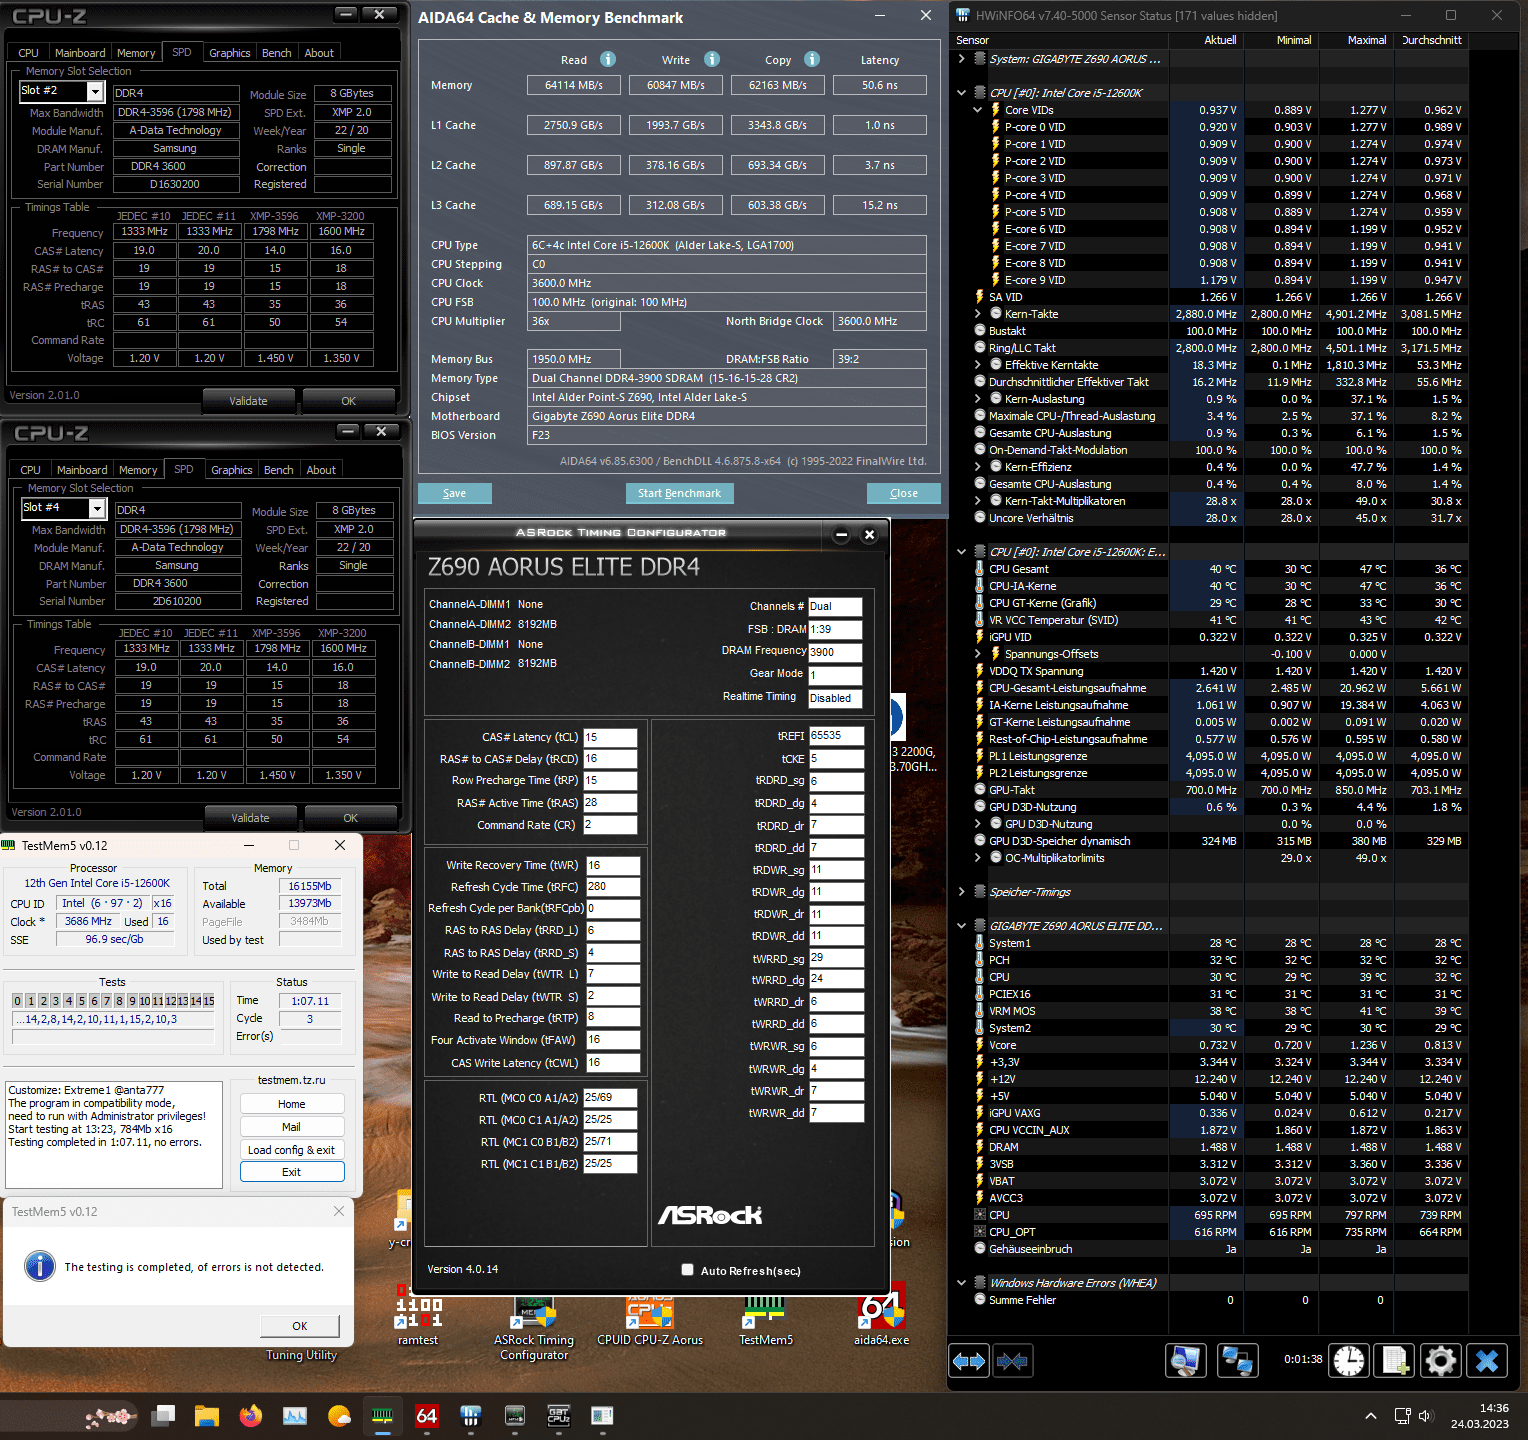The width and height of the screenshot is (1528, 1440).
Task: Expand the Kern-Takt-Multiplikatoren row
Action: tap(978, 501)
